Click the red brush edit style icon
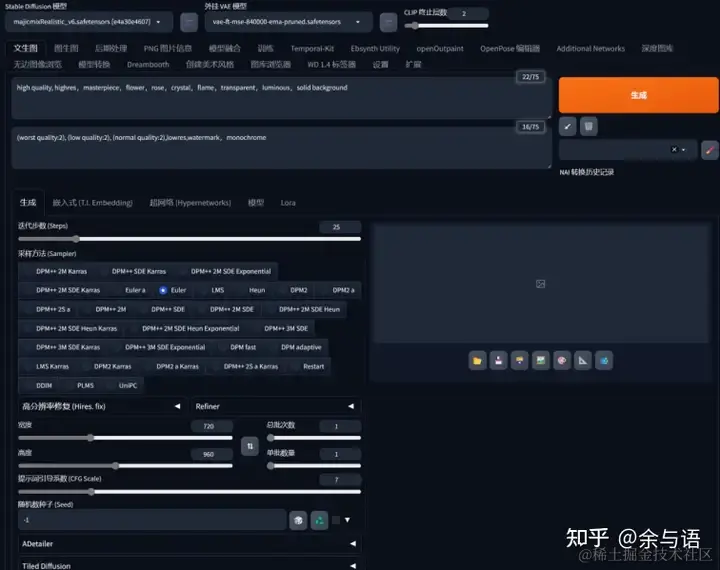 click(x=710, y=150)
